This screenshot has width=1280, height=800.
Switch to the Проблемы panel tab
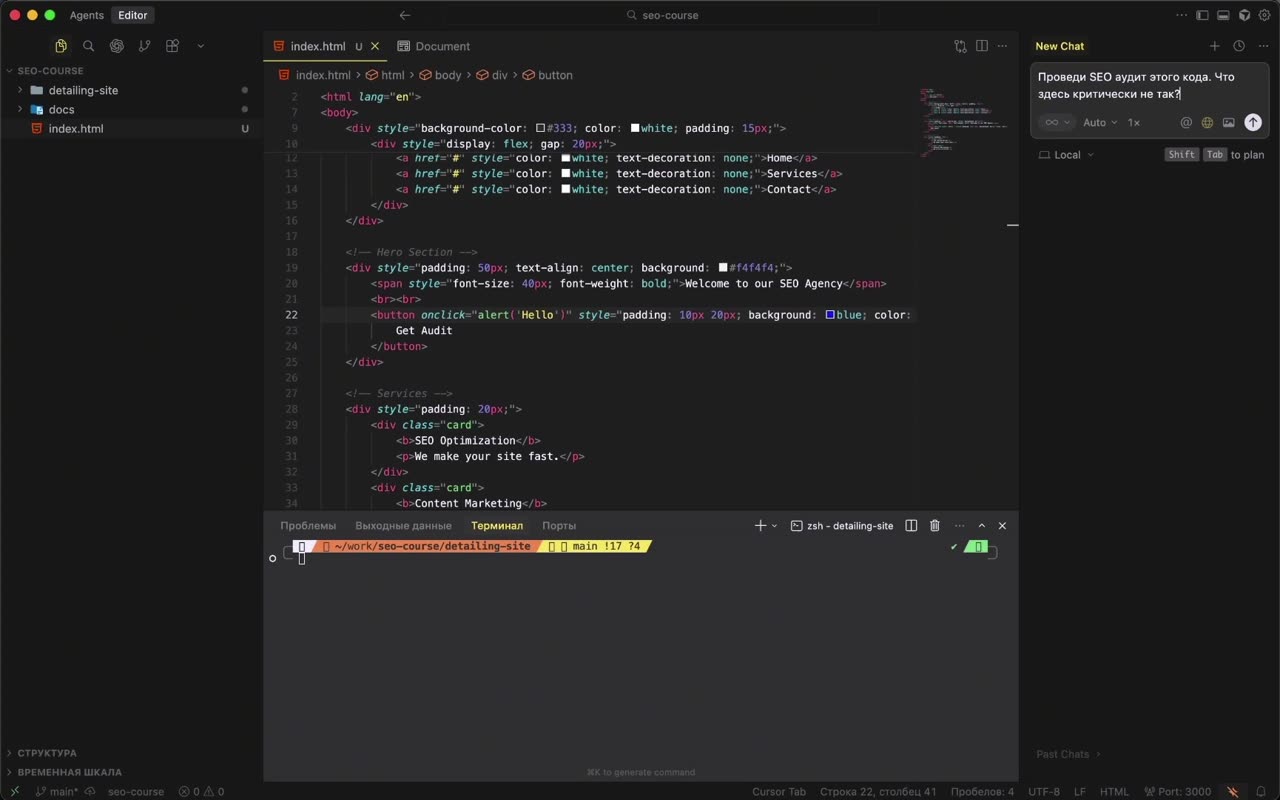(x=308, y=526)
